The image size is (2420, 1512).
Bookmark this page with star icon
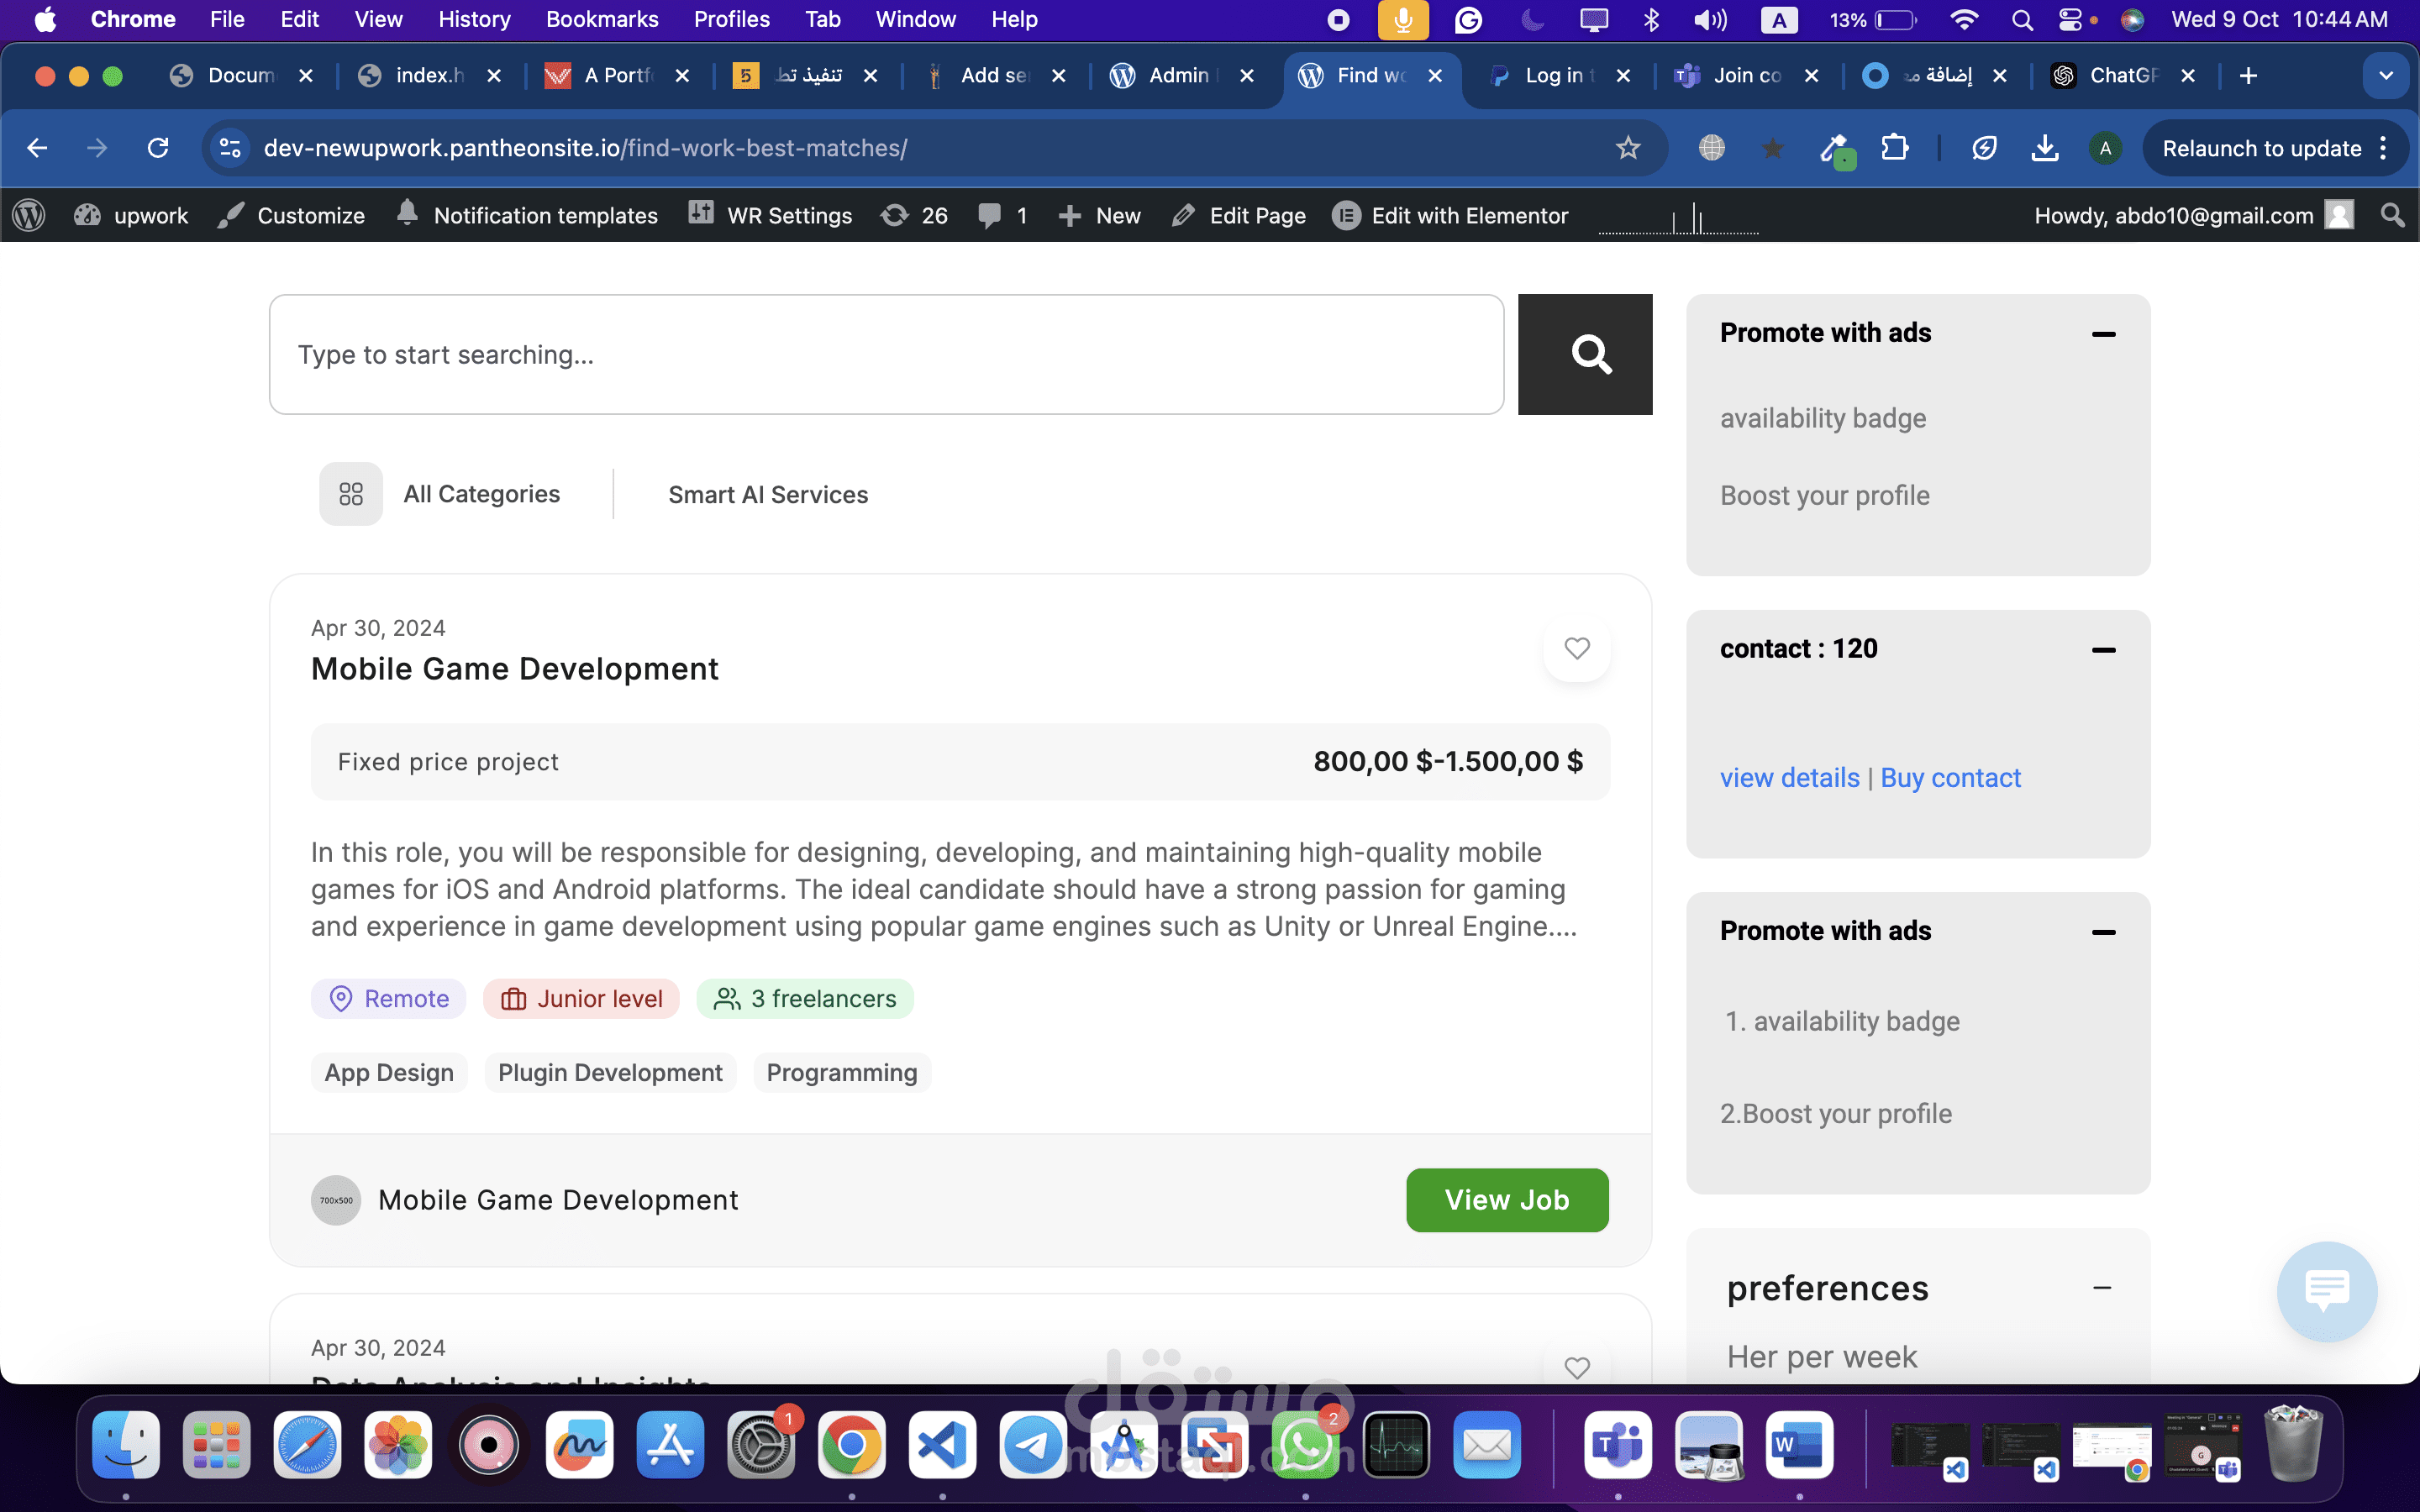(1628, 148)
